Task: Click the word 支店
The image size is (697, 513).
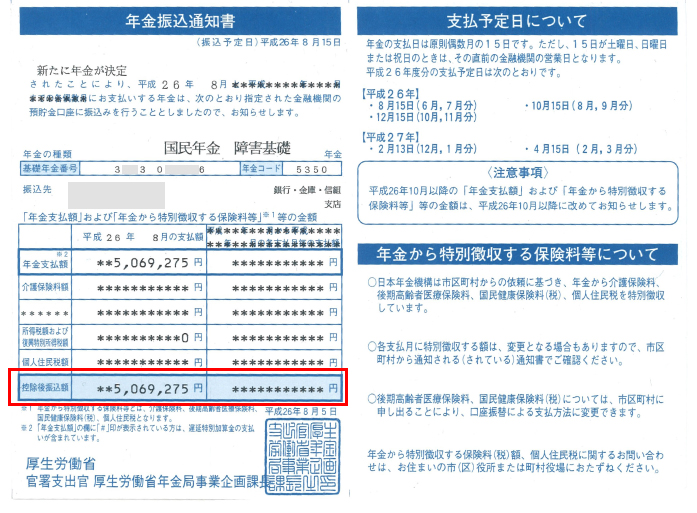Action: coord(332,204)
